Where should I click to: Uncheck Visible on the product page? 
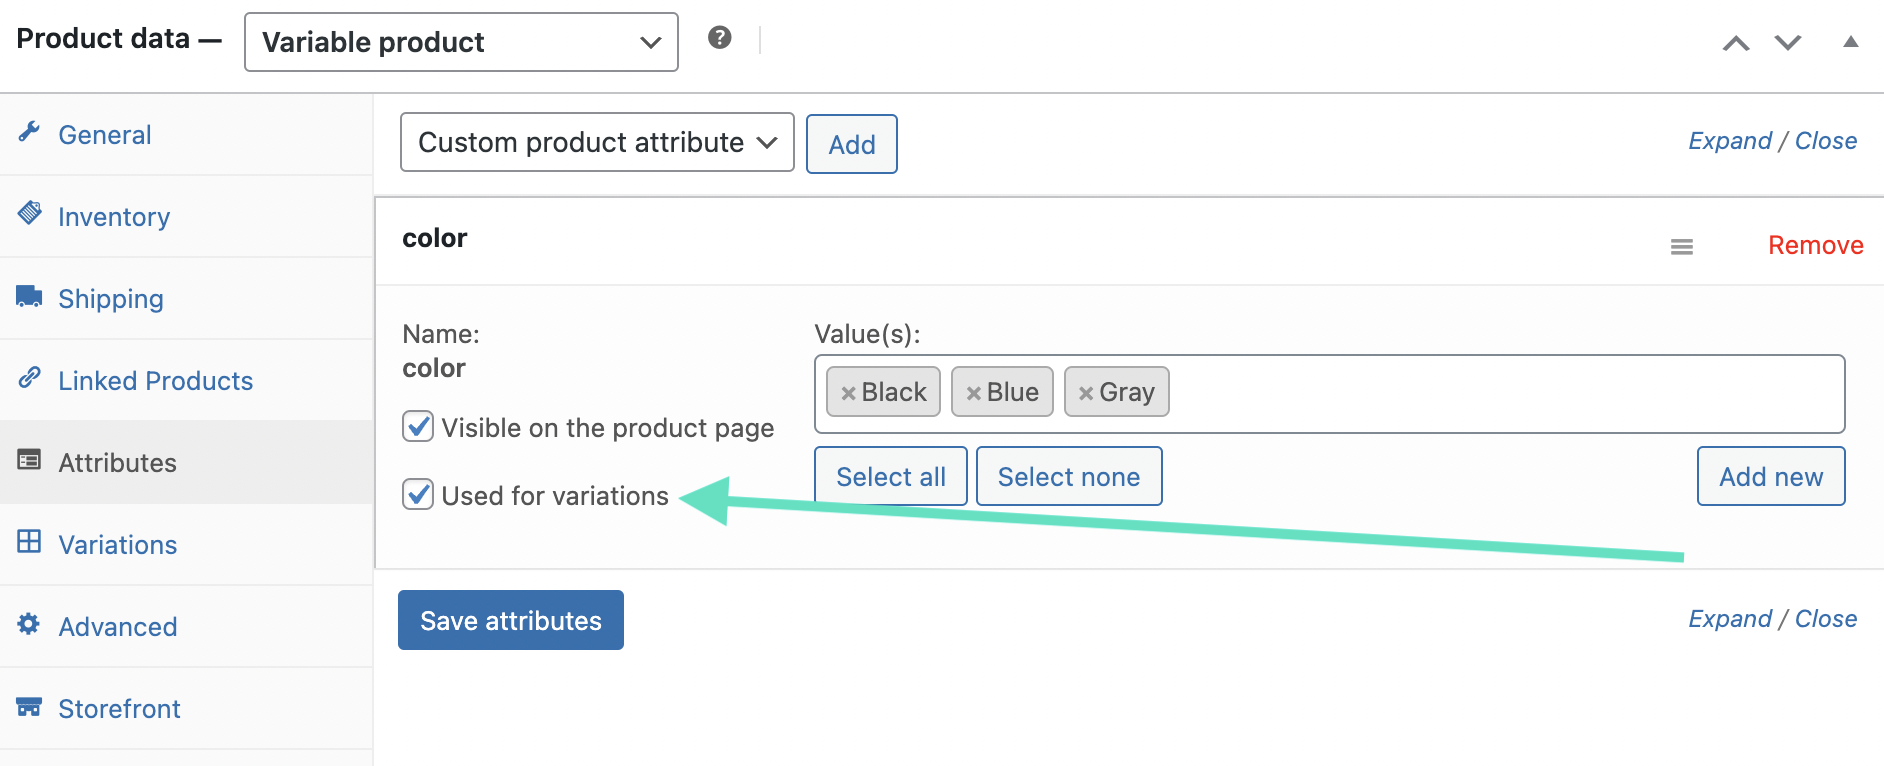(418, 427)
